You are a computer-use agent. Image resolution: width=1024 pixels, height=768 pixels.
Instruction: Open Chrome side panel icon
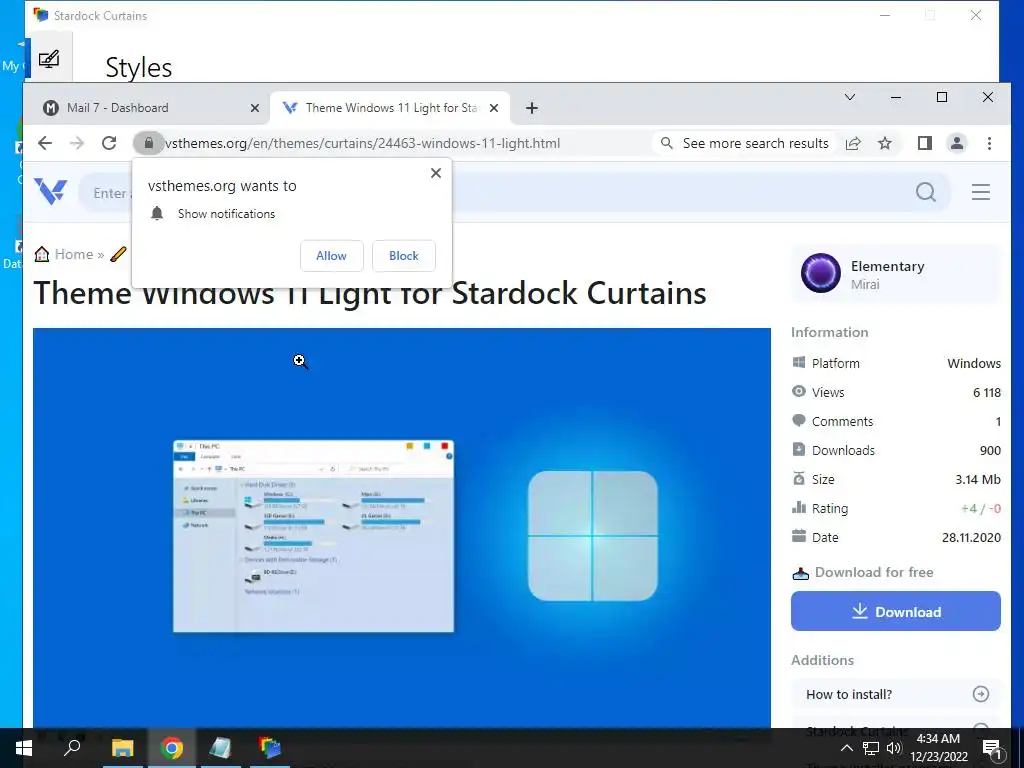click(925, 143)
